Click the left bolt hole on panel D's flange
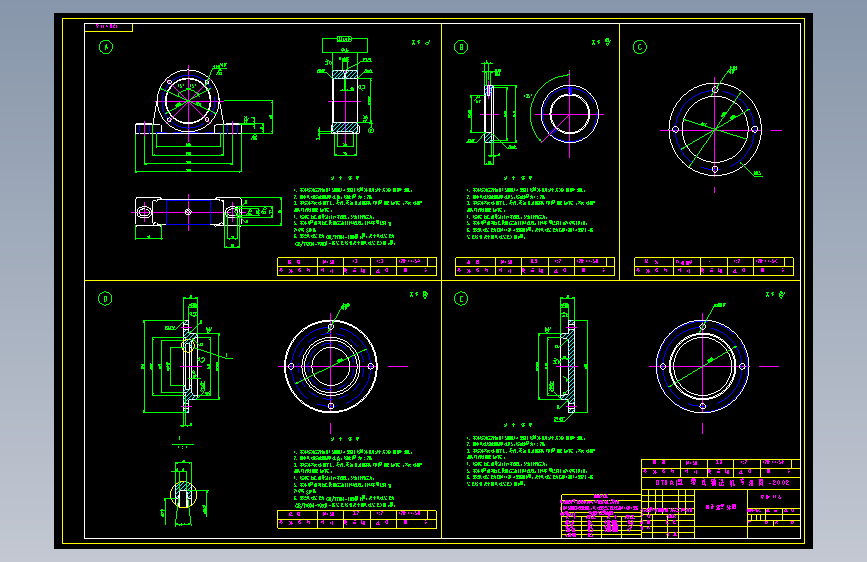This screenshot has height=562, width=867. (291, 366)
